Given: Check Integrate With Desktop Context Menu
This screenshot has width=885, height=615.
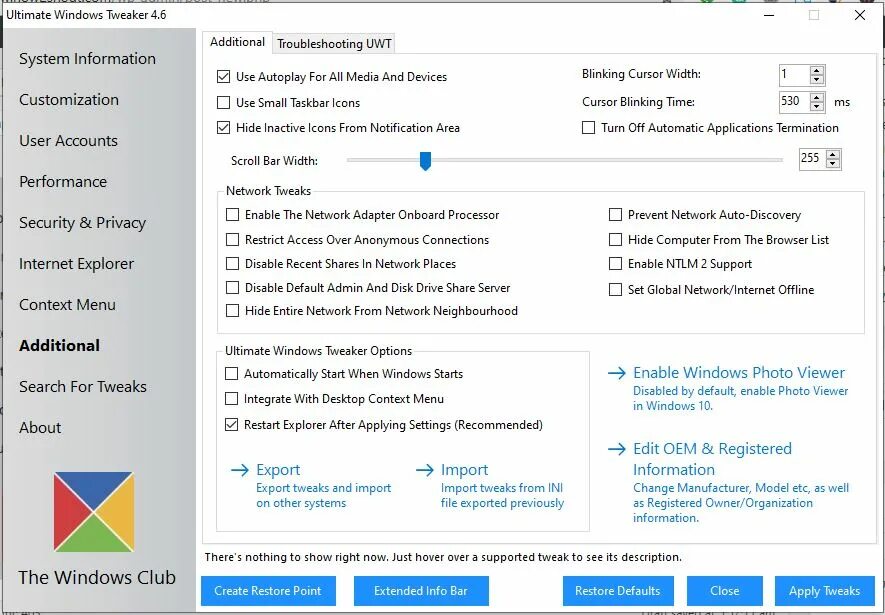Looking at the screenshot, I should 231,399.
